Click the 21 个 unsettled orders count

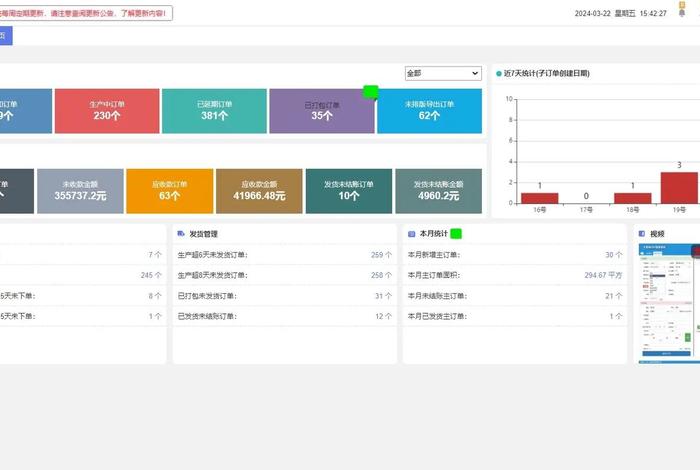coord(613,296)
